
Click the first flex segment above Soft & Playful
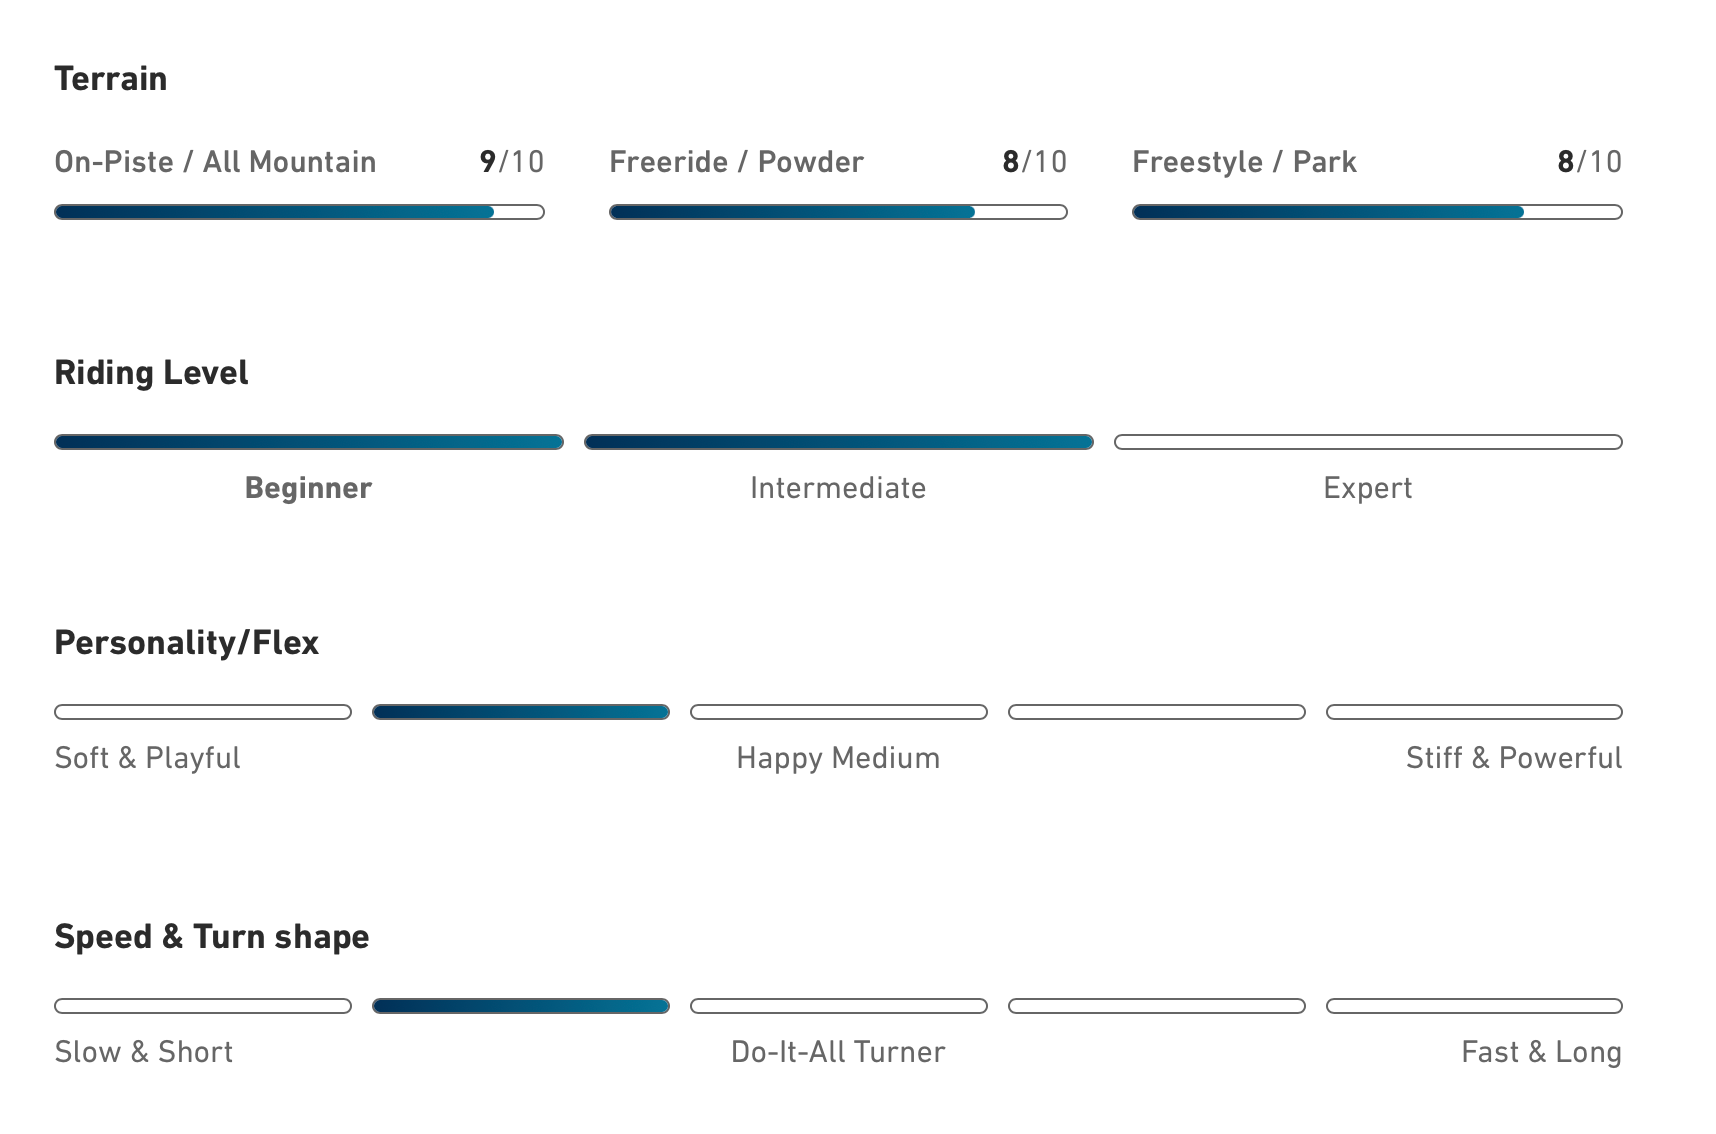(203, 712)
